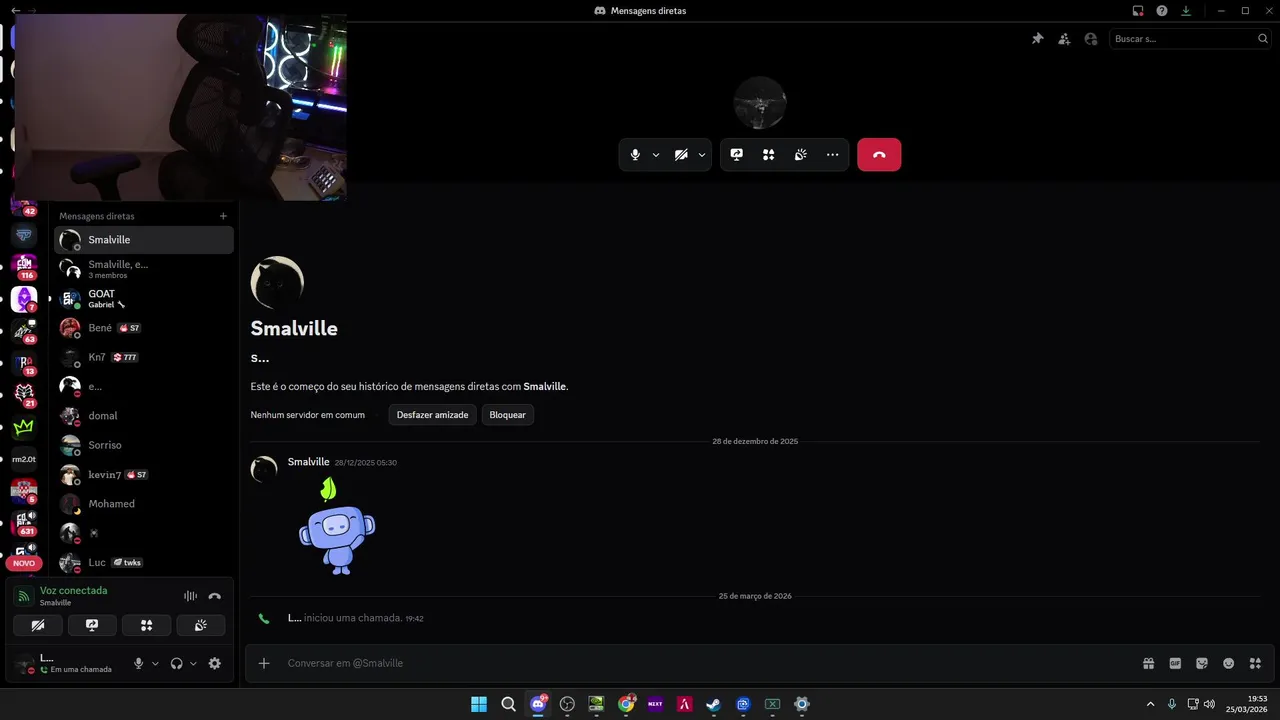
Task: Open soundboard from the call controls bar
Action: coord(801,155)
